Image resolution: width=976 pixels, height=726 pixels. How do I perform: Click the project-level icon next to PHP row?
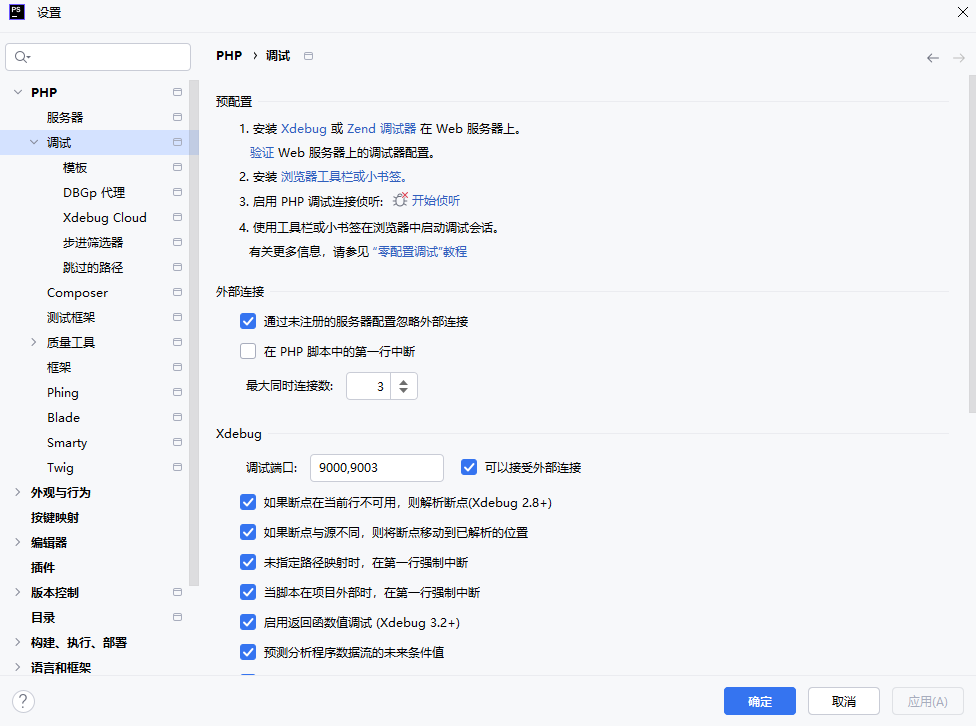click(177, 92)
